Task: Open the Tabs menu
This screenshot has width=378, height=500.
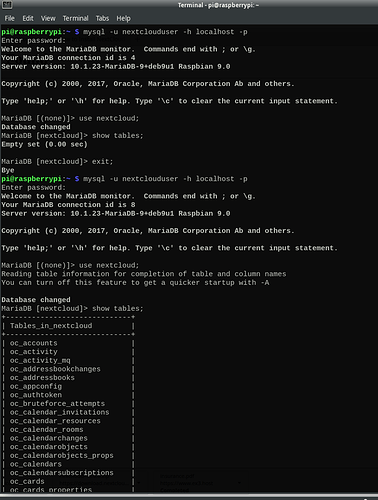Action: tap(102, 18)
